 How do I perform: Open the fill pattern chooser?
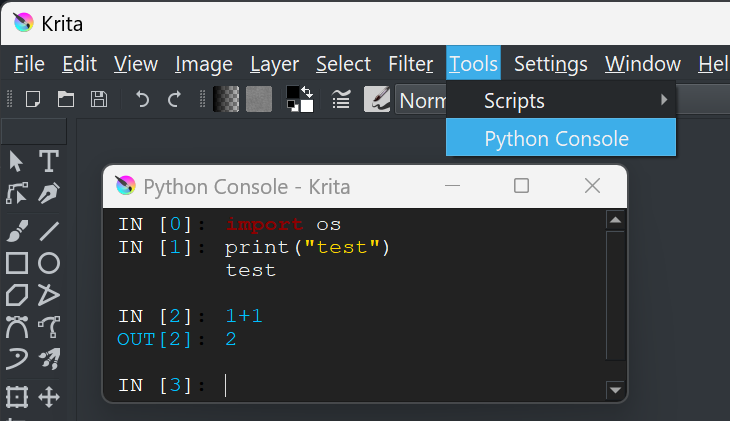pos(259,99)
